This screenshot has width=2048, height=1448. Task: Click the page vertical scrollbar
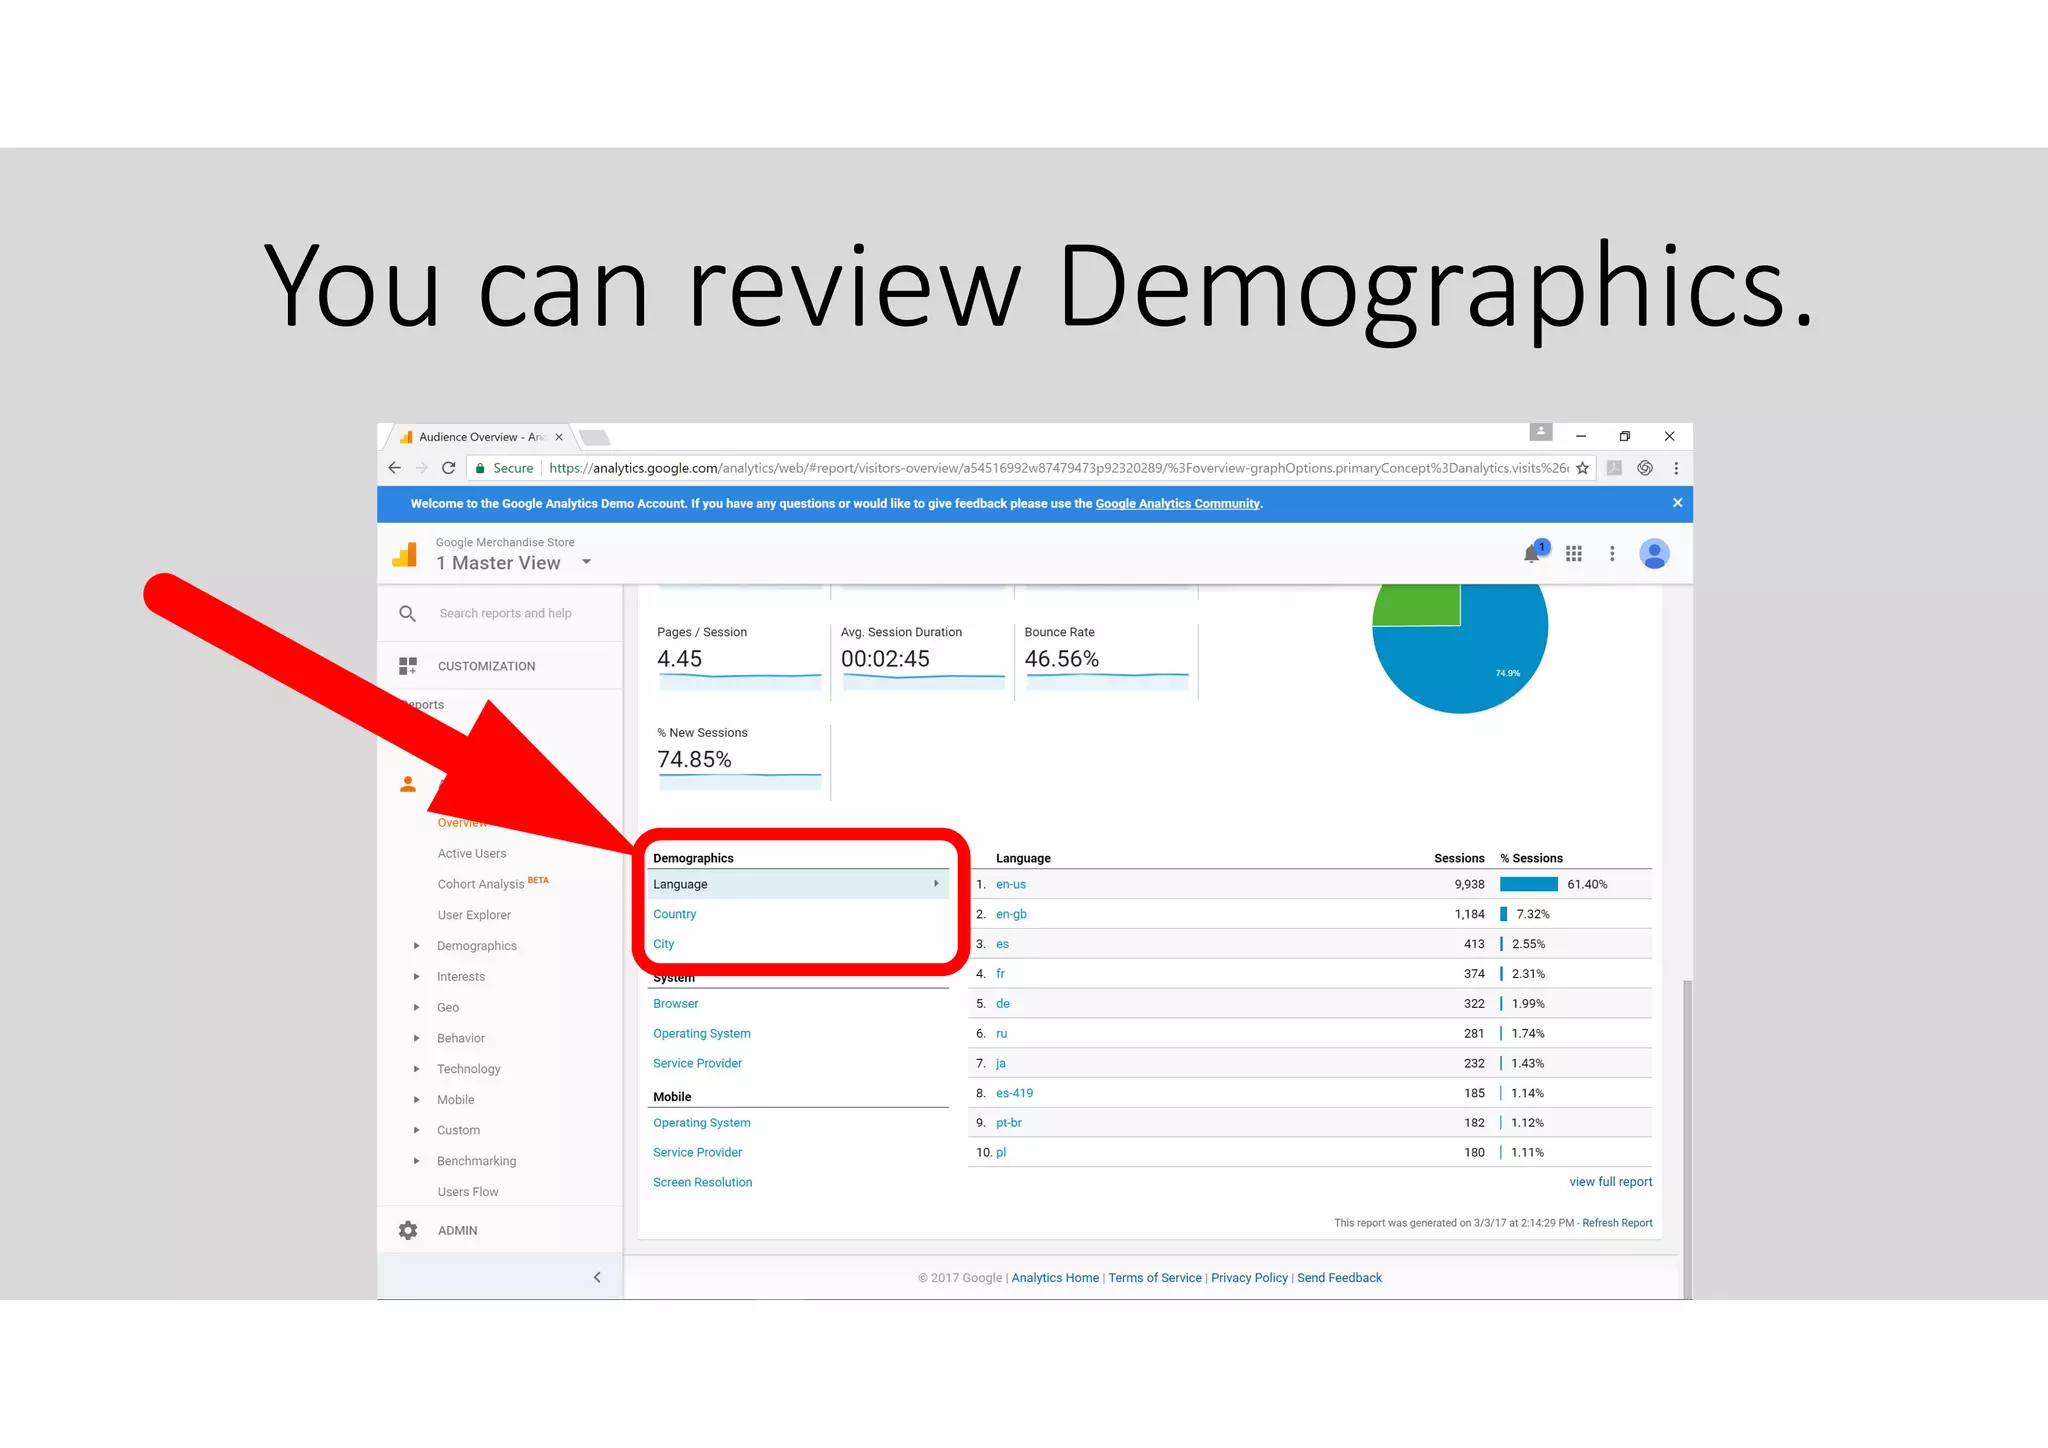(1687, 1138)
